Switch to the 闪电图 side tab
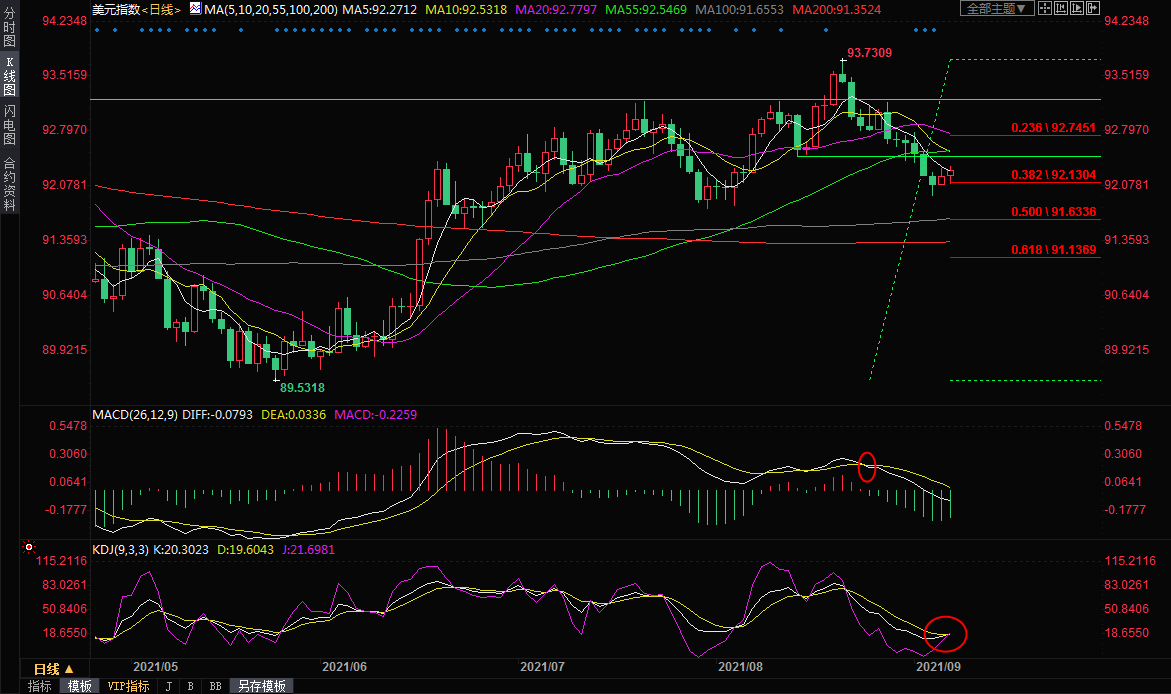1171x694 pixels. tap(10, 125)
